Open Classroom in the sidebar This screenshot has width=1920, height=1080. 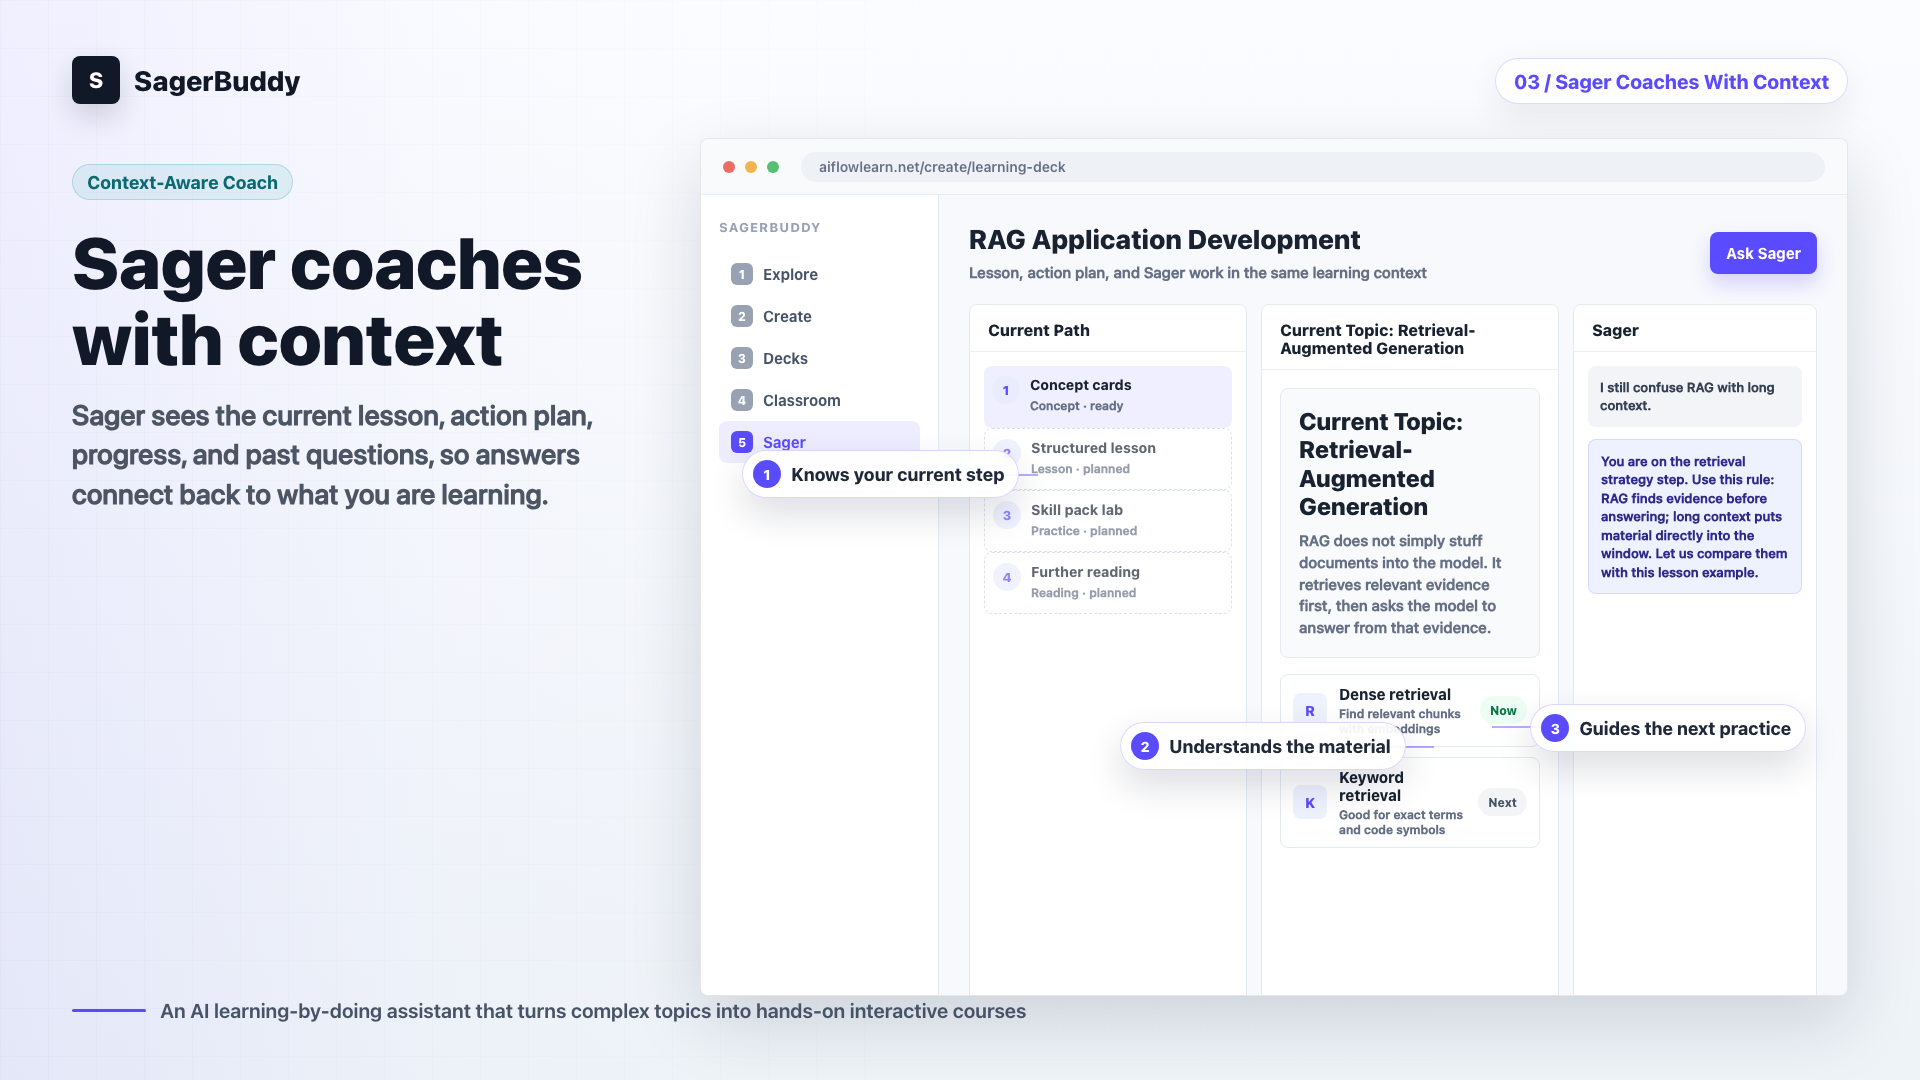(819, 400)
